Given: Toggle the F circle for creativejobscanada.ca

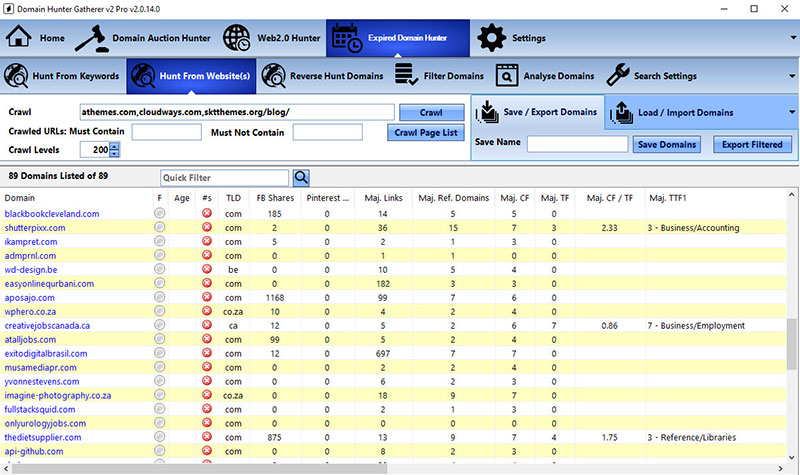Looking at the screenshot, I should point(159,326).
